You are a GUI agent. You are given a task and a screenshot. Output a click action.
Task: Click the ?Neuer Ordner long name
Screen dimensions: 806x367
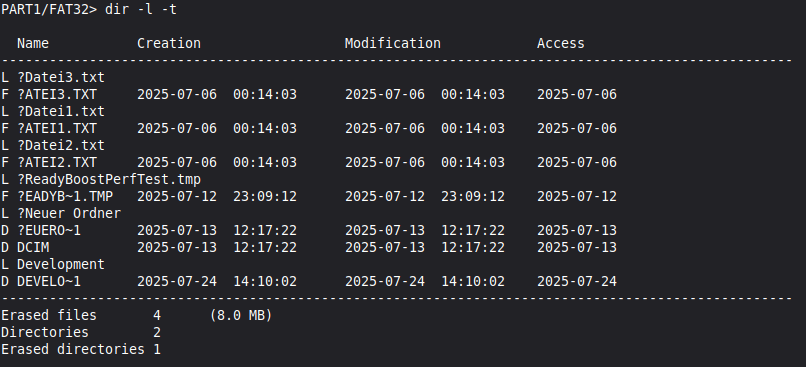coord(69,213)
